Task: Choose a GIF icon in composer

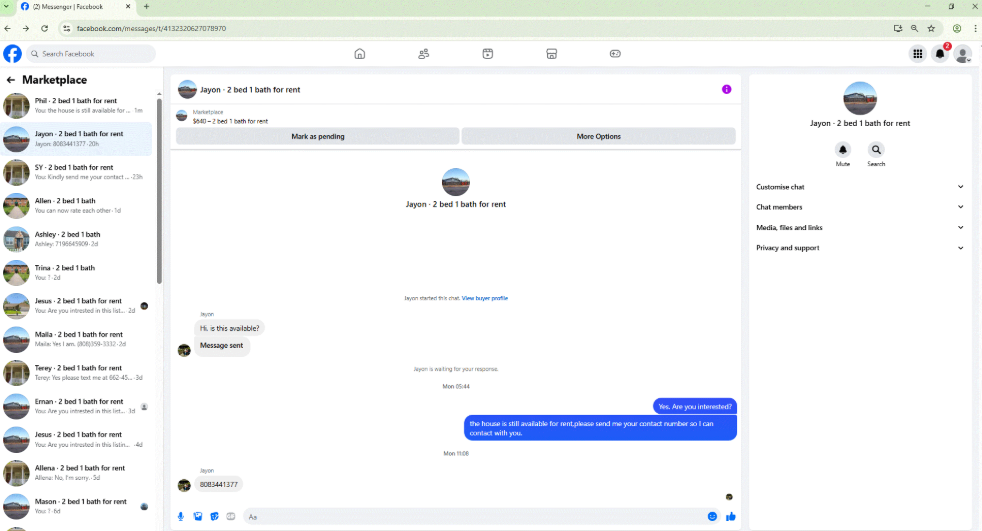Action: pos(231,517)
